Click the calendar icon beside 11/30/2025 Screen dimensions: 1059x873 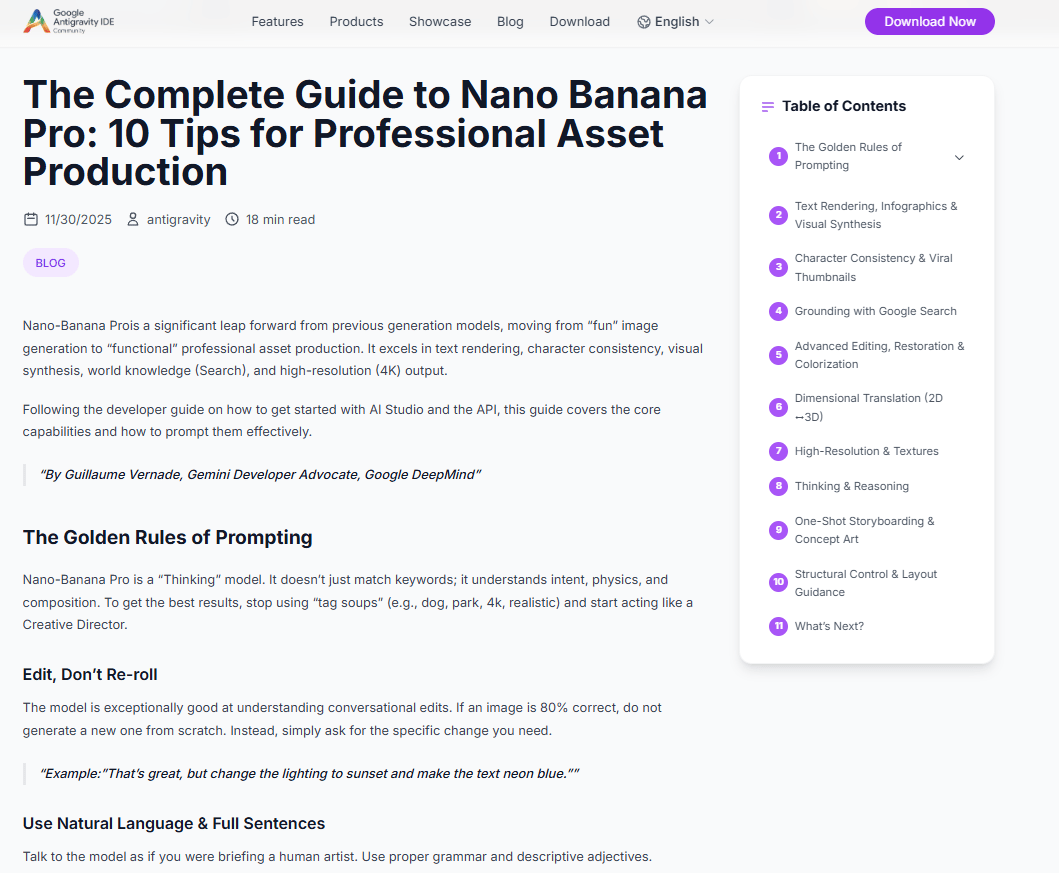point(30,219)
